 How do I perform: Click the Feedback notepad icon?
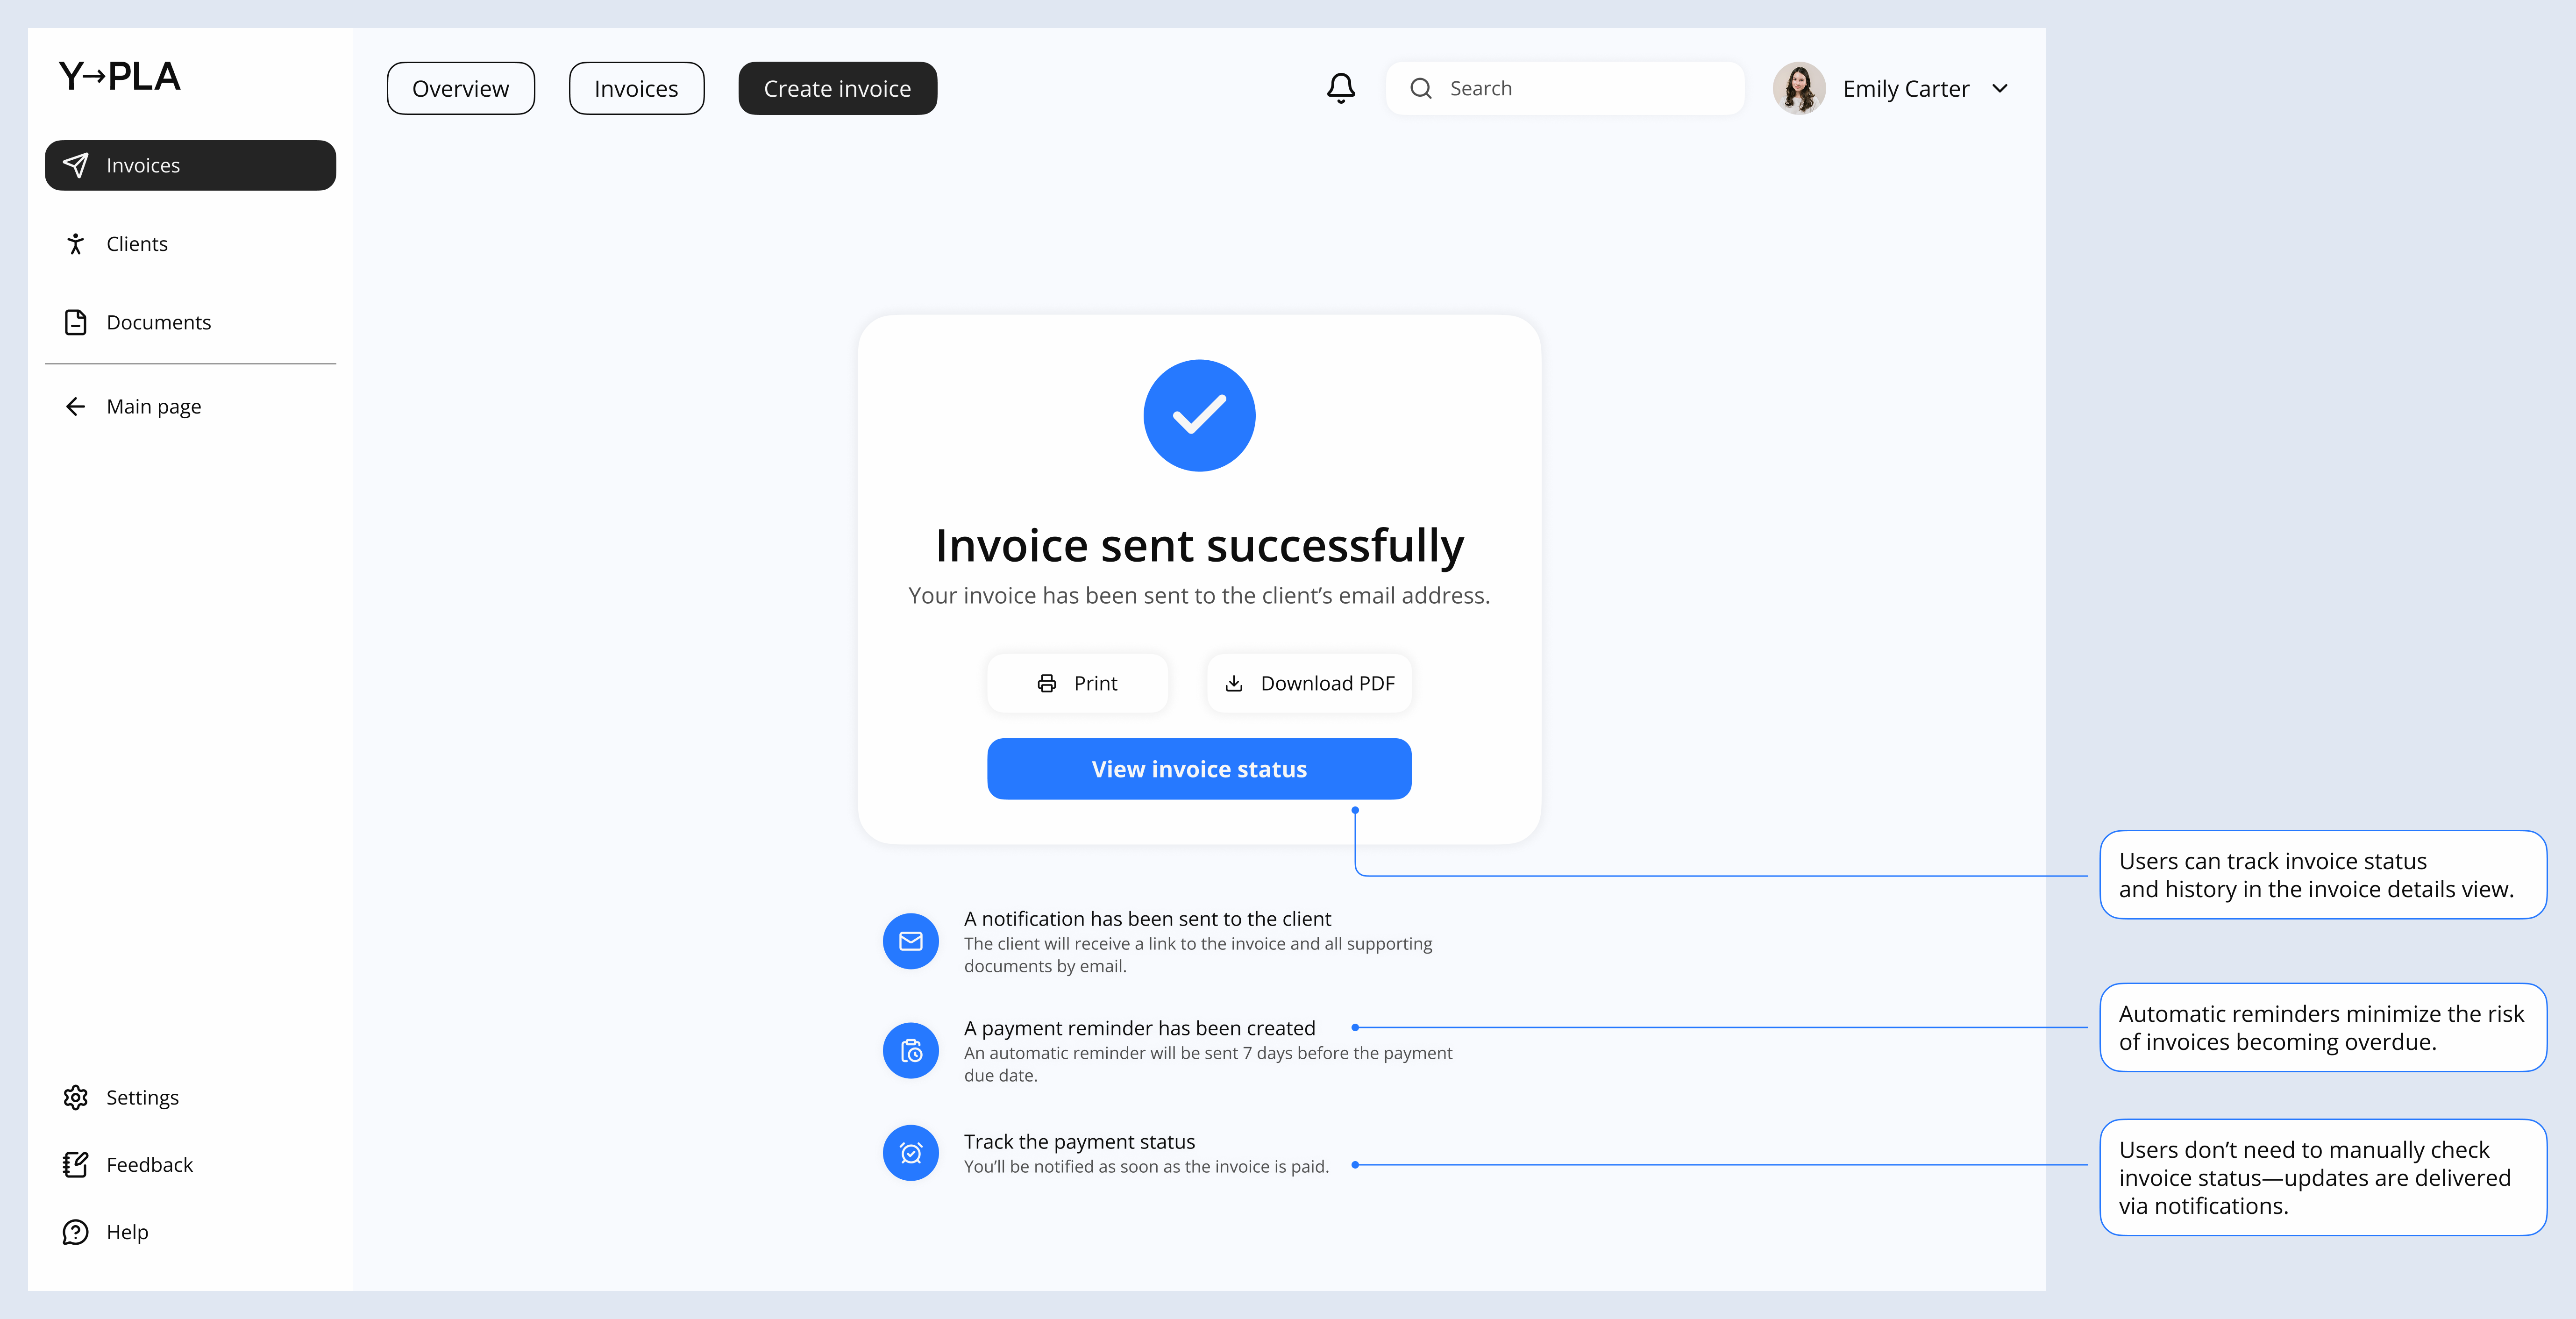coord(76,1164)
